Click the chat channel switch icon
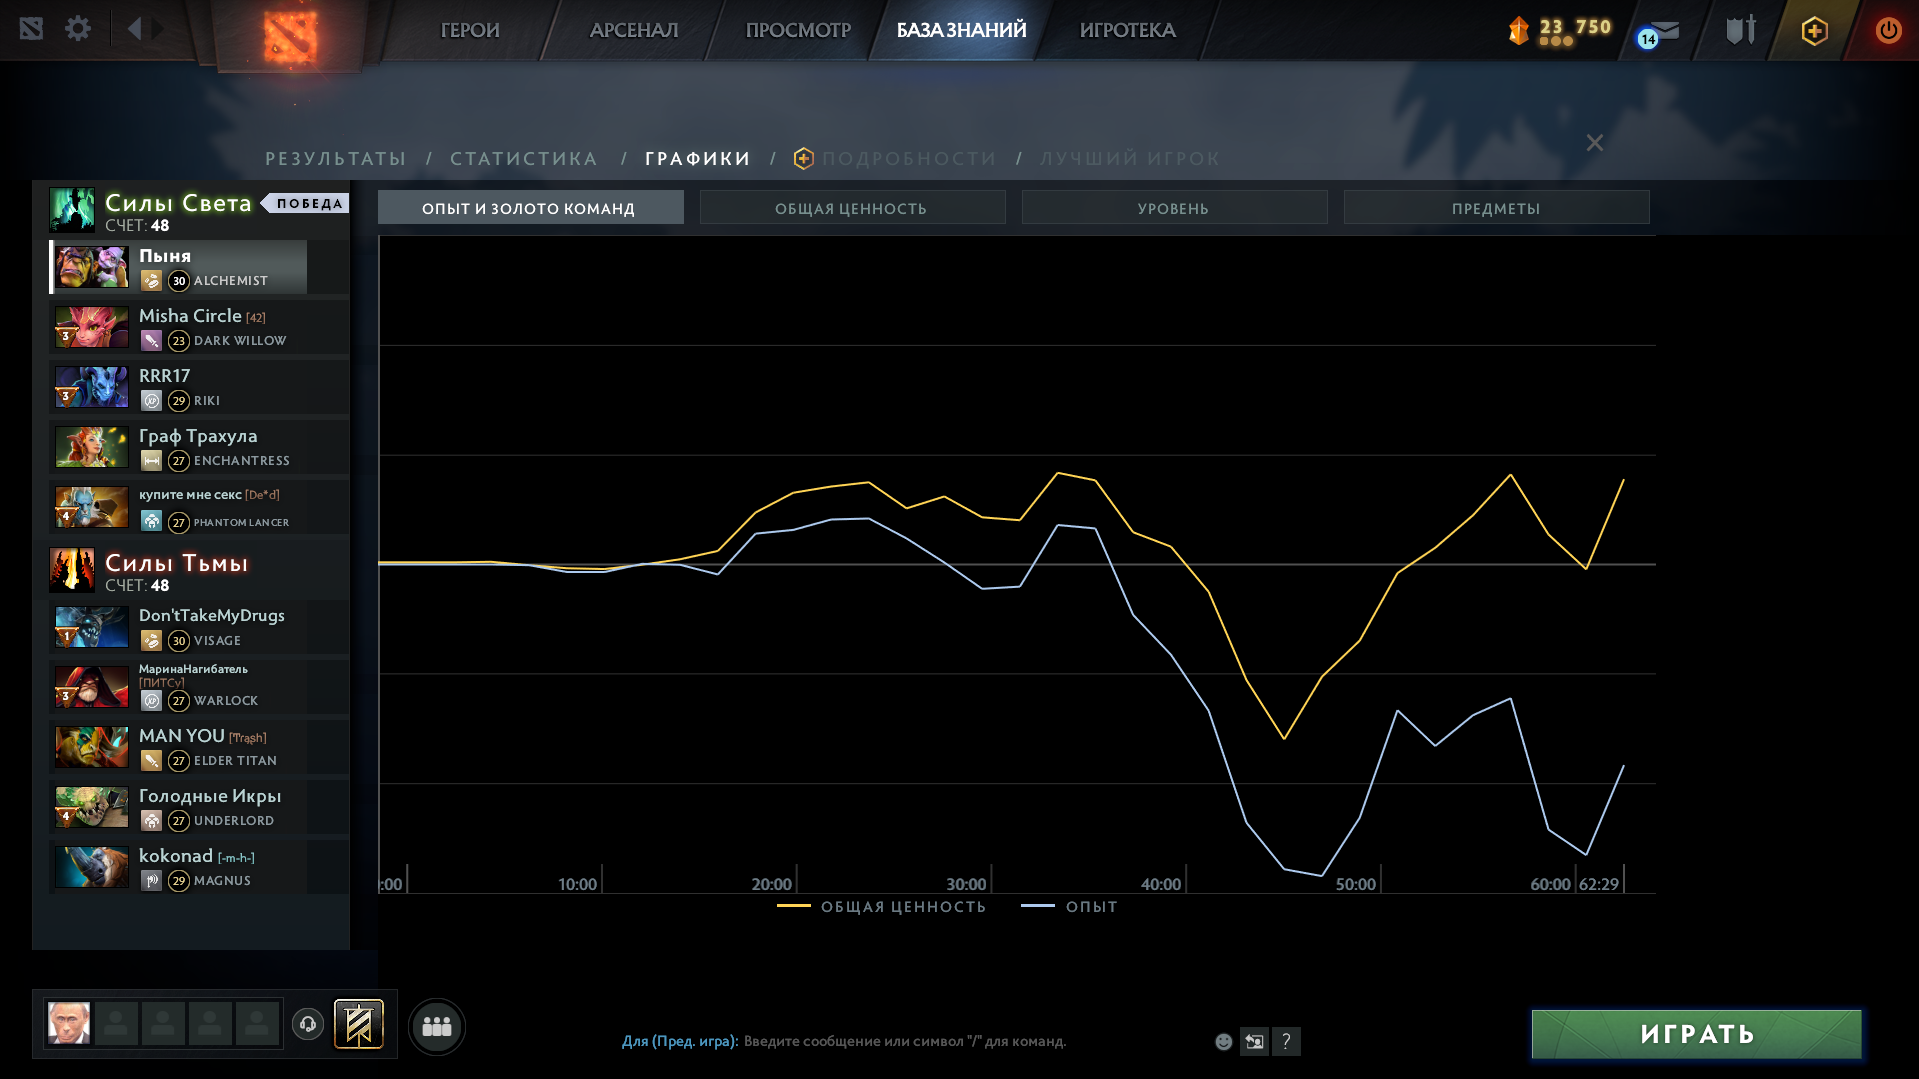 pyautogui.click(x=1254, y=1041)
